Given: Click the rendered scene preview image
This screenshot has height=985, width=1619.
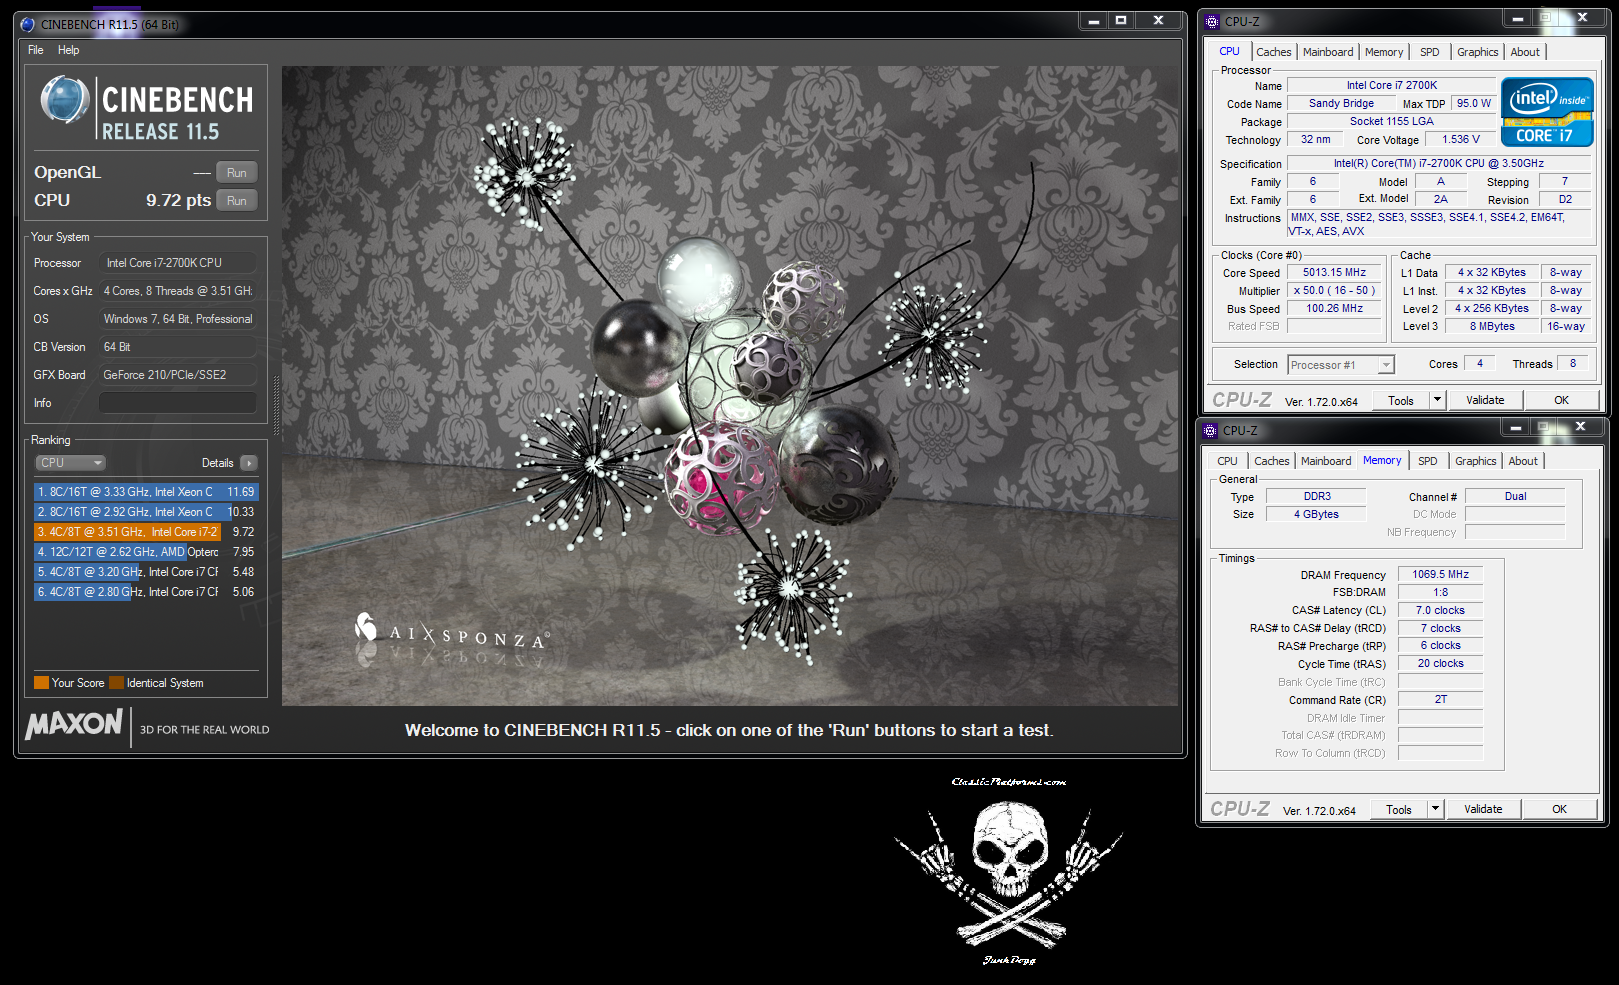Looking at the screenshot, I should point(730,386).
